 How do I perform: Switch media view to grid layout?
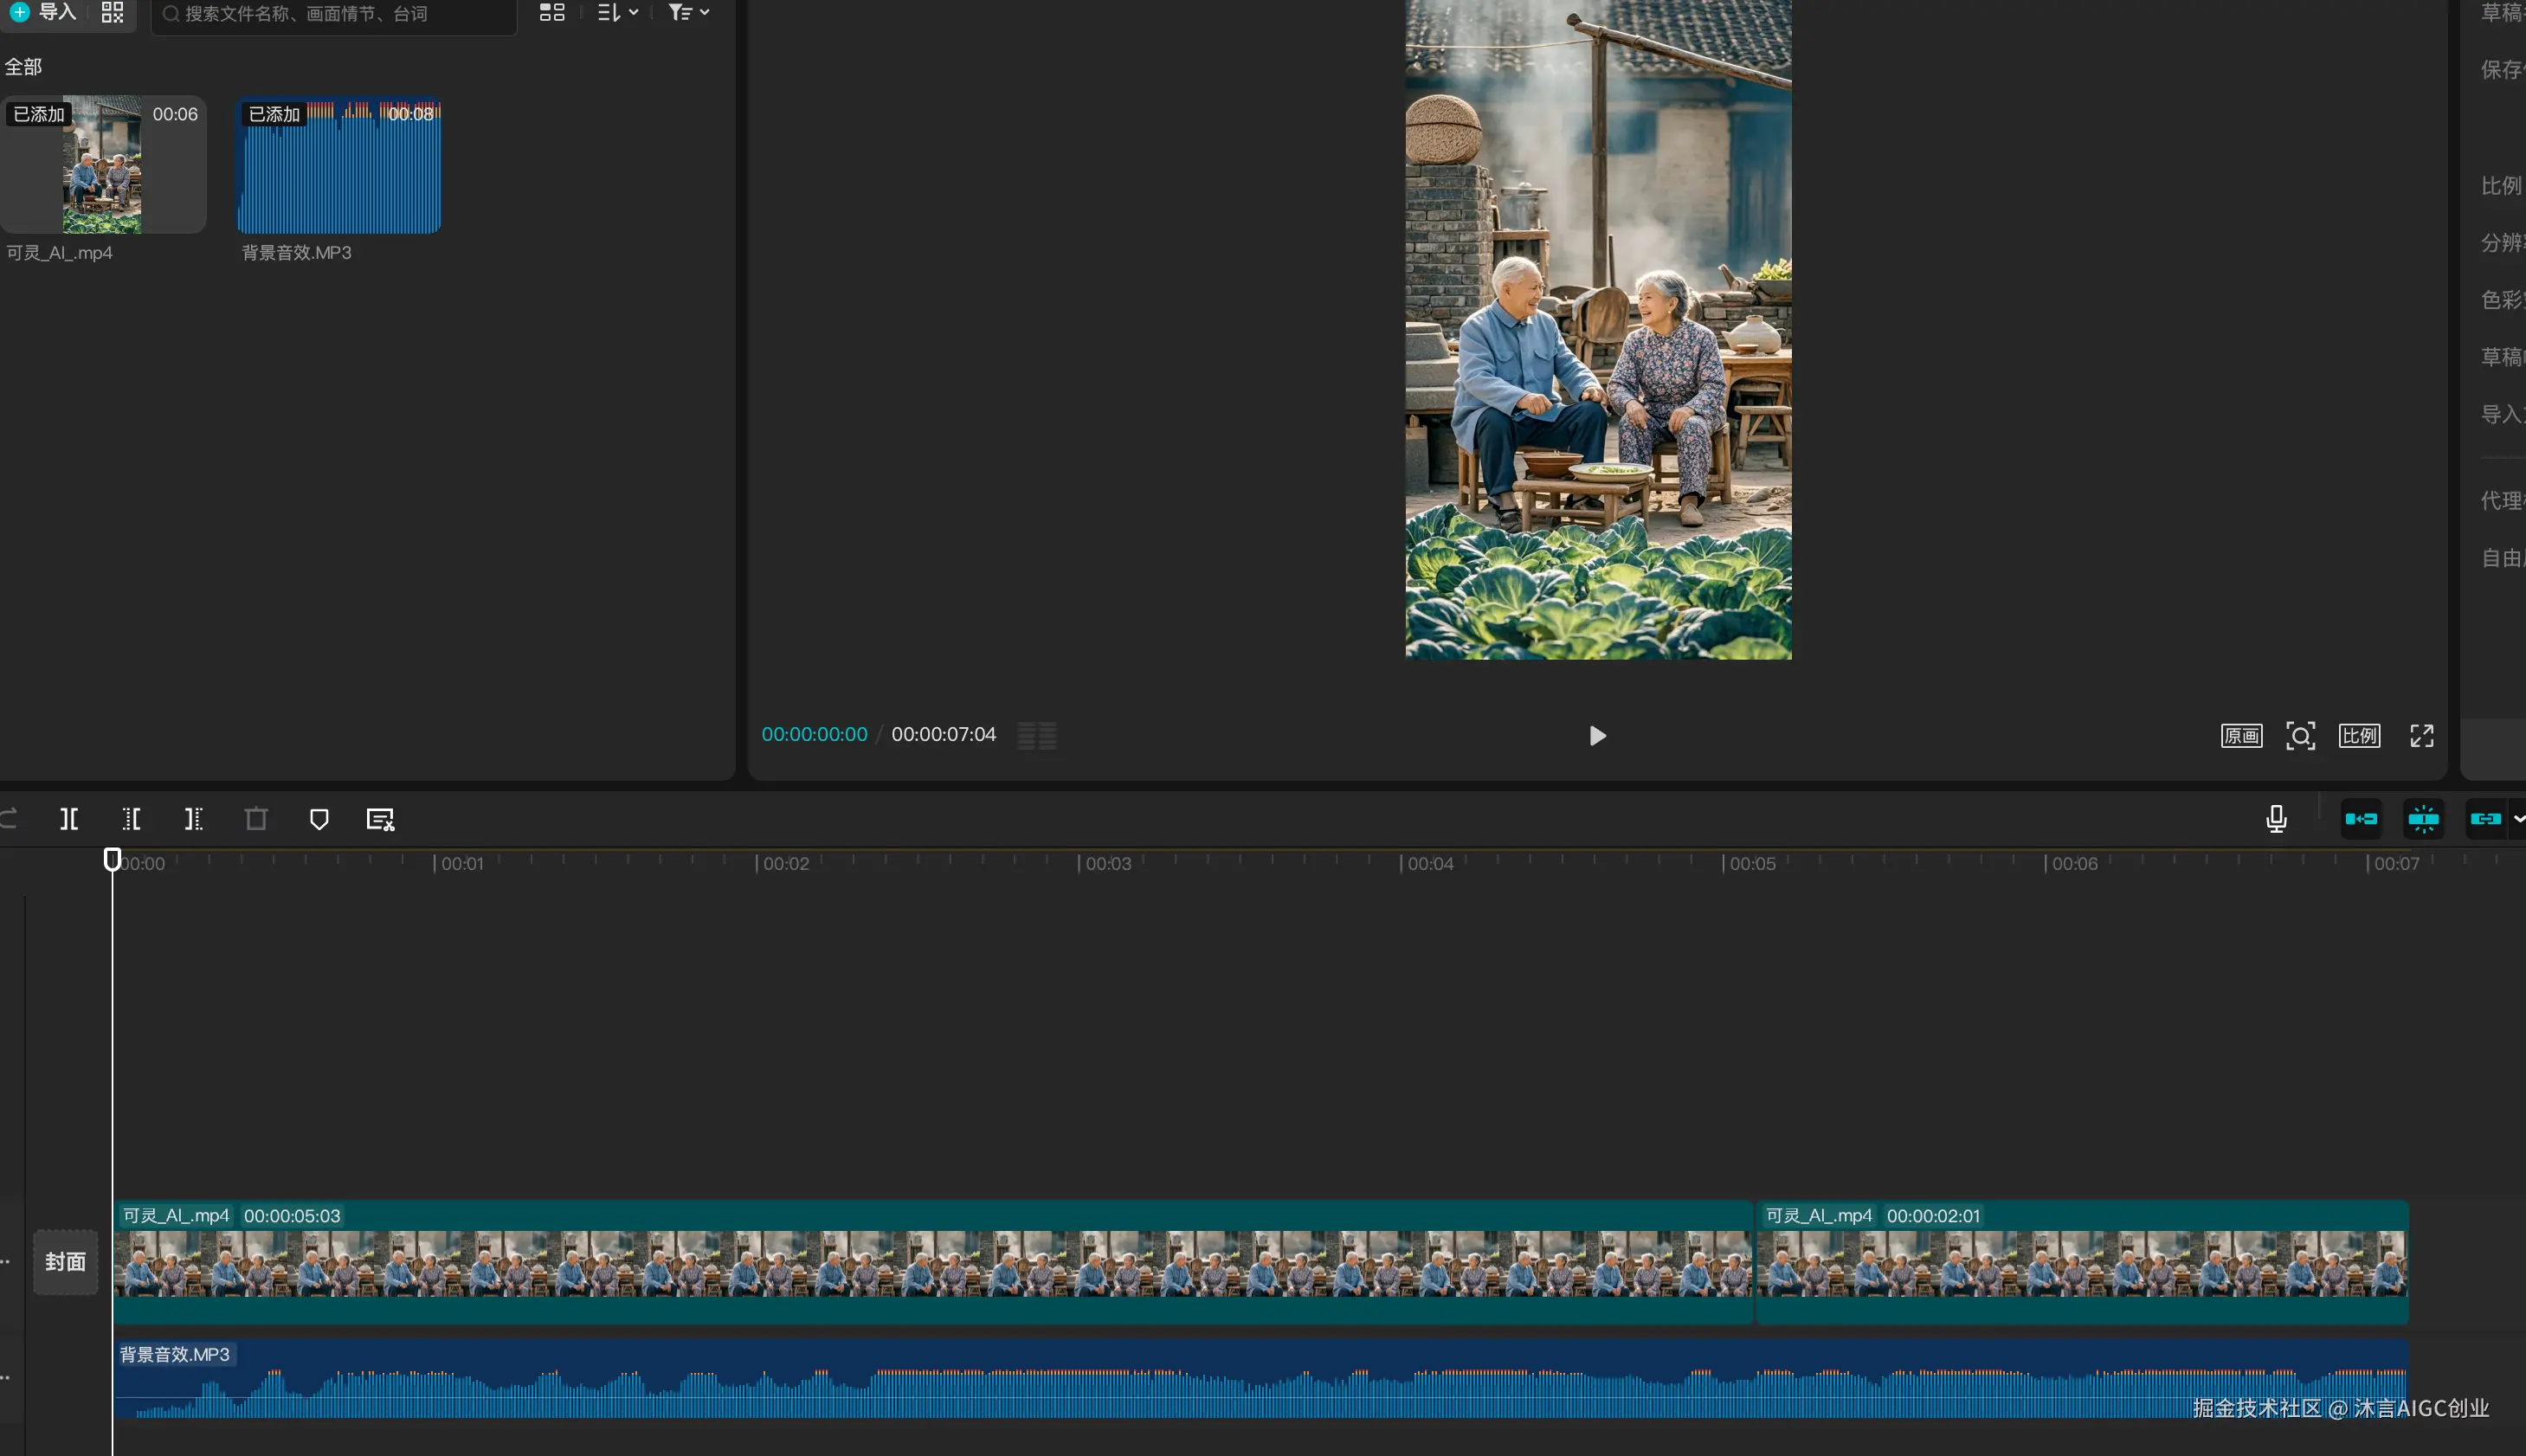point(552,12)
